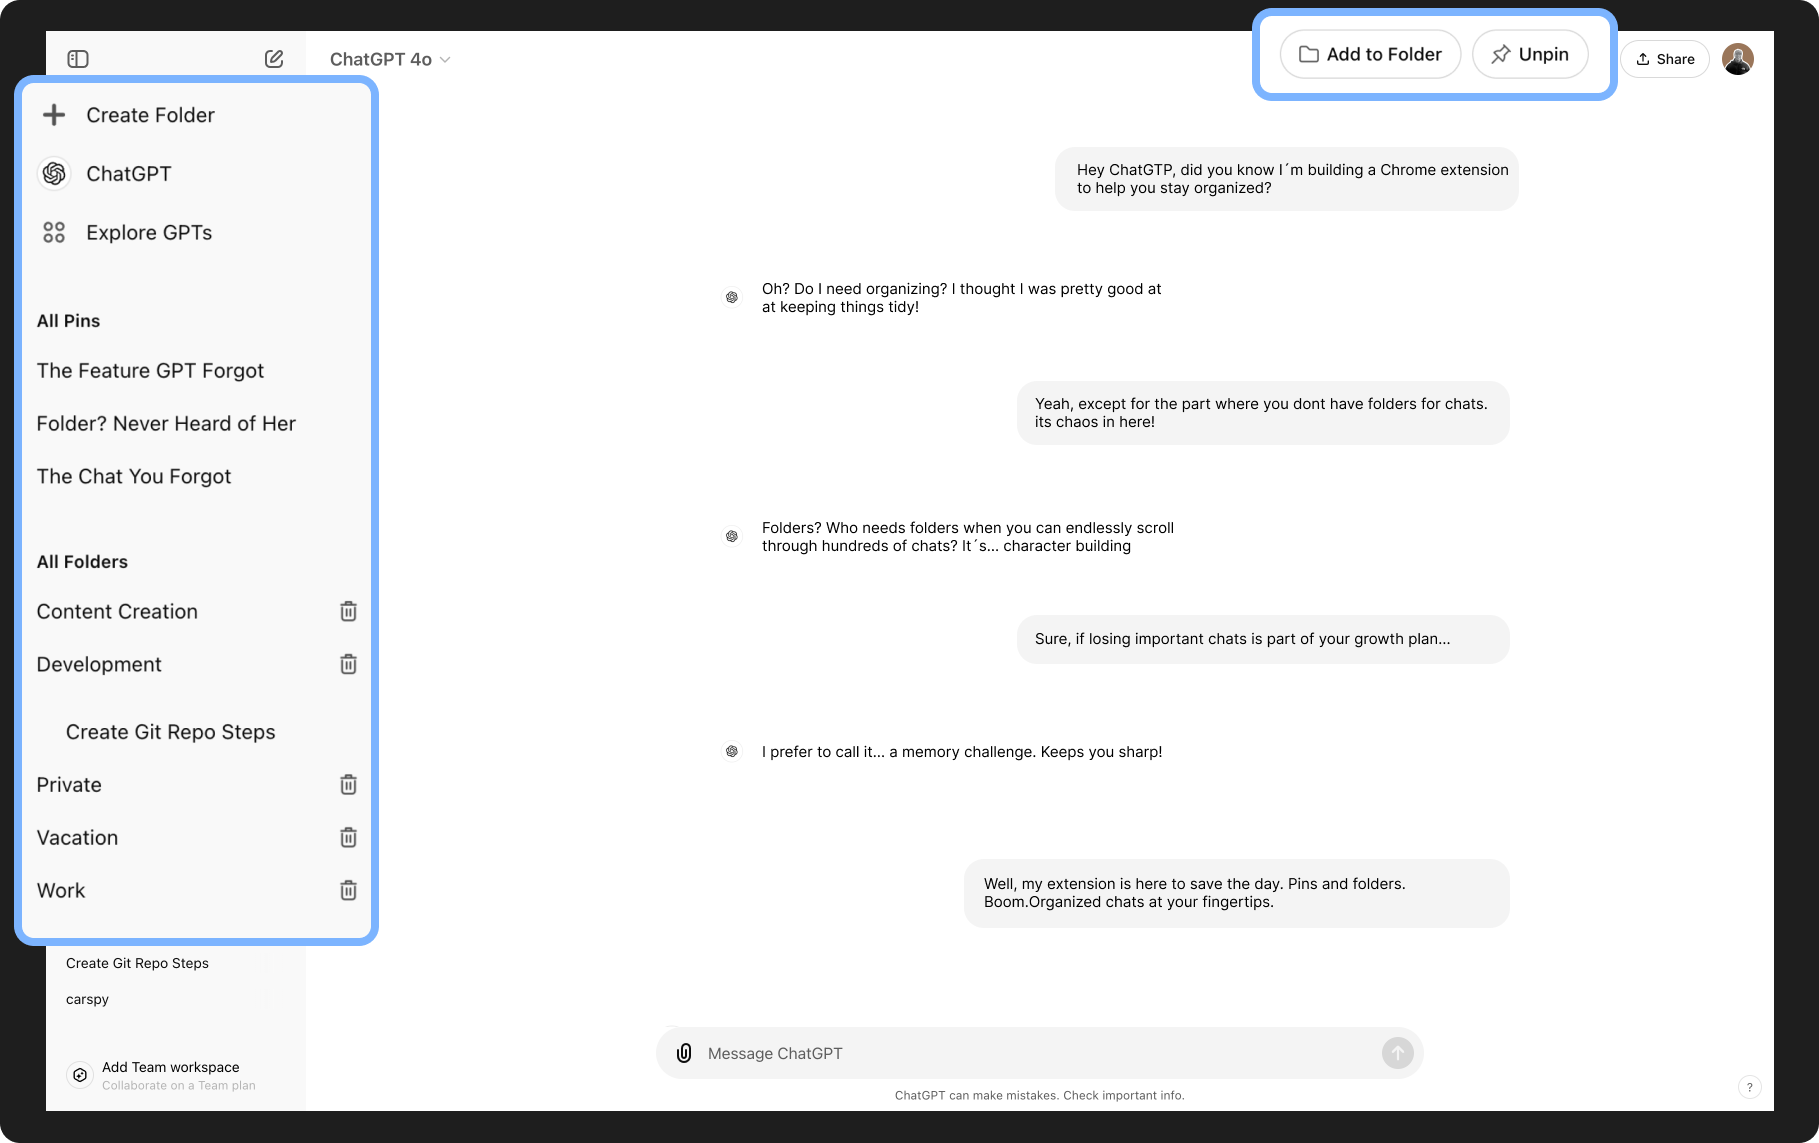1819x1143 pixels.
Task: Click the ChatGPT logo icon
Action: pos(54,174)
